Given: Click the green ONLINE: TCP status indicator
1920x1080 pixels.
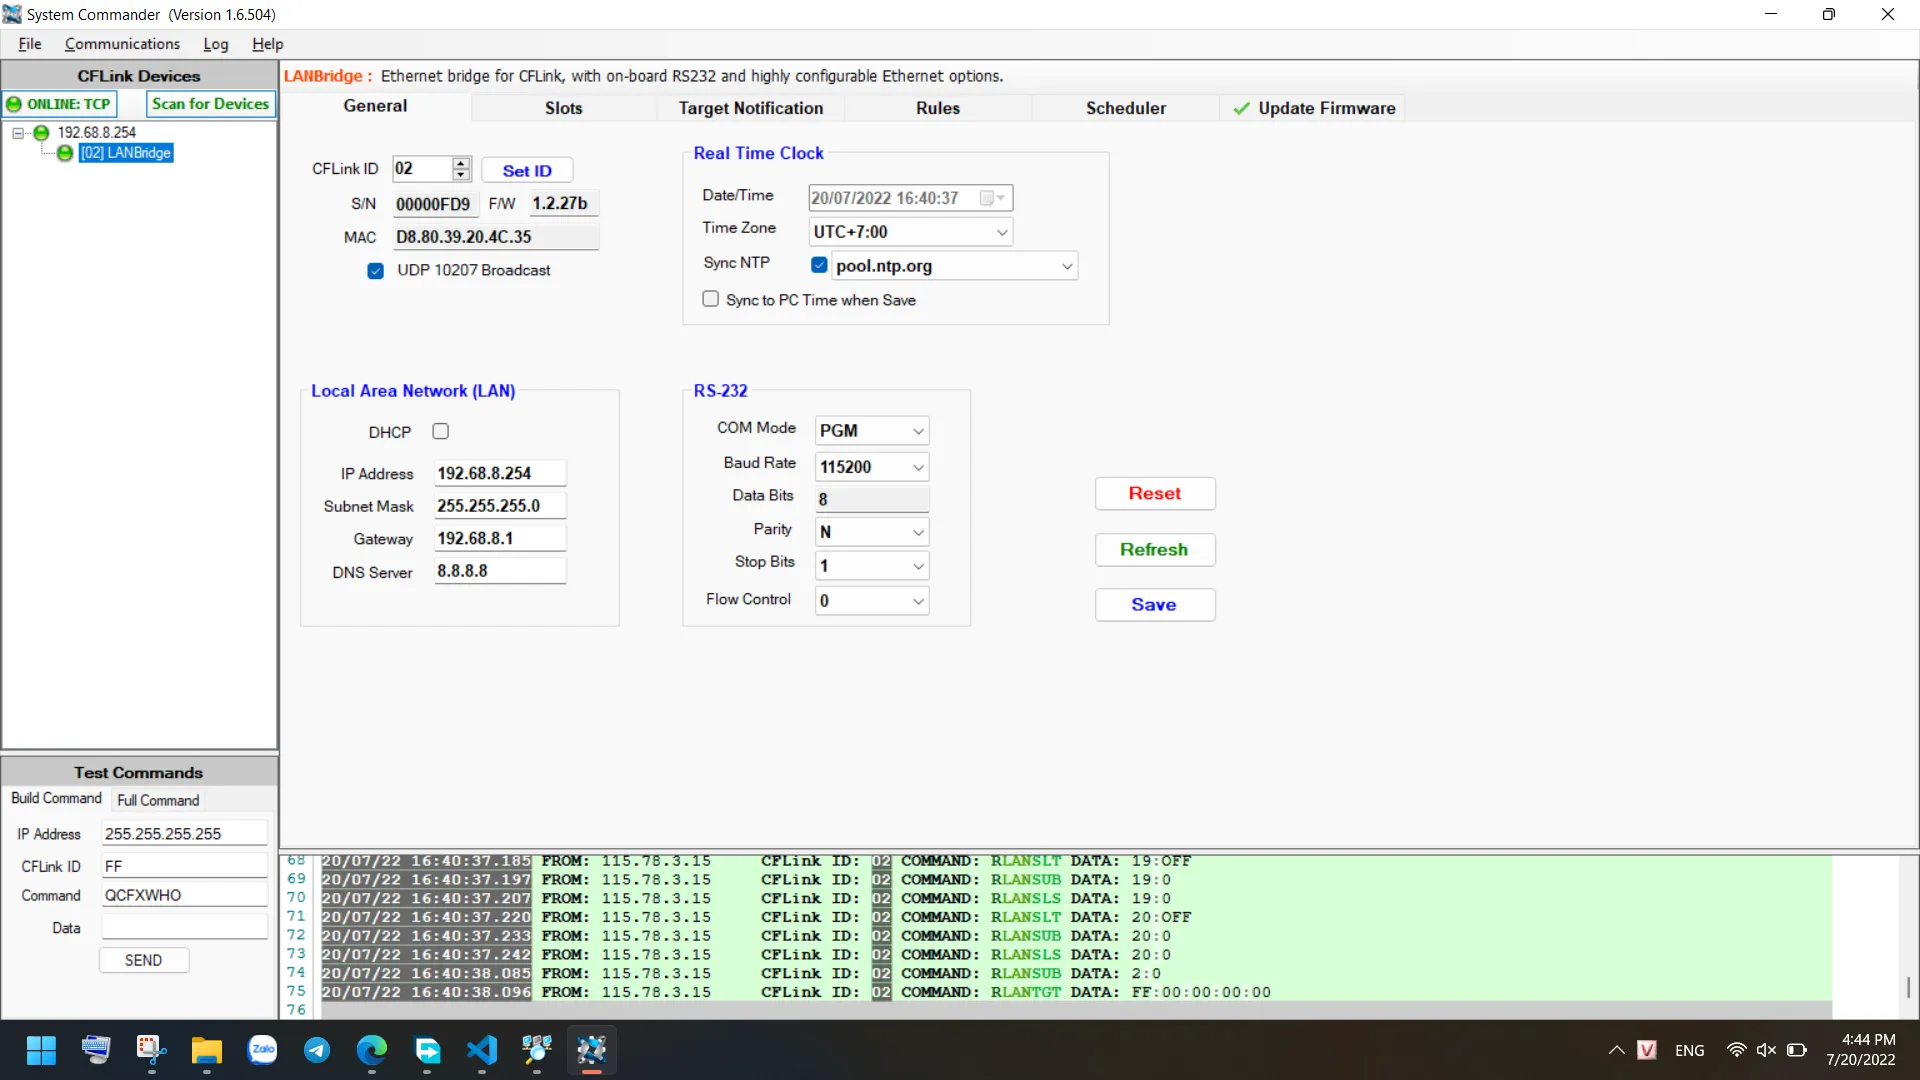Looking at the screenshot, I should pyautogui.click(x=59, y=104).
